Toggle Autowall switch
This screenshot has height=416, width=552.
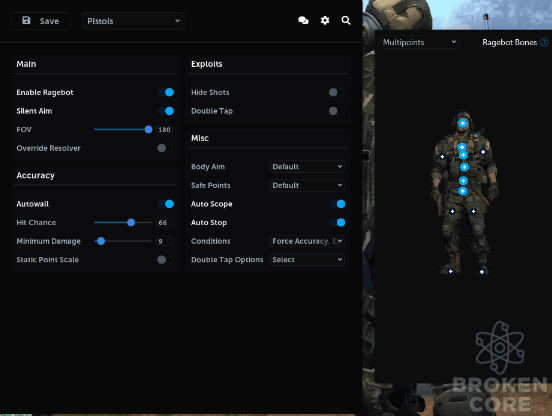pos(165,204)
